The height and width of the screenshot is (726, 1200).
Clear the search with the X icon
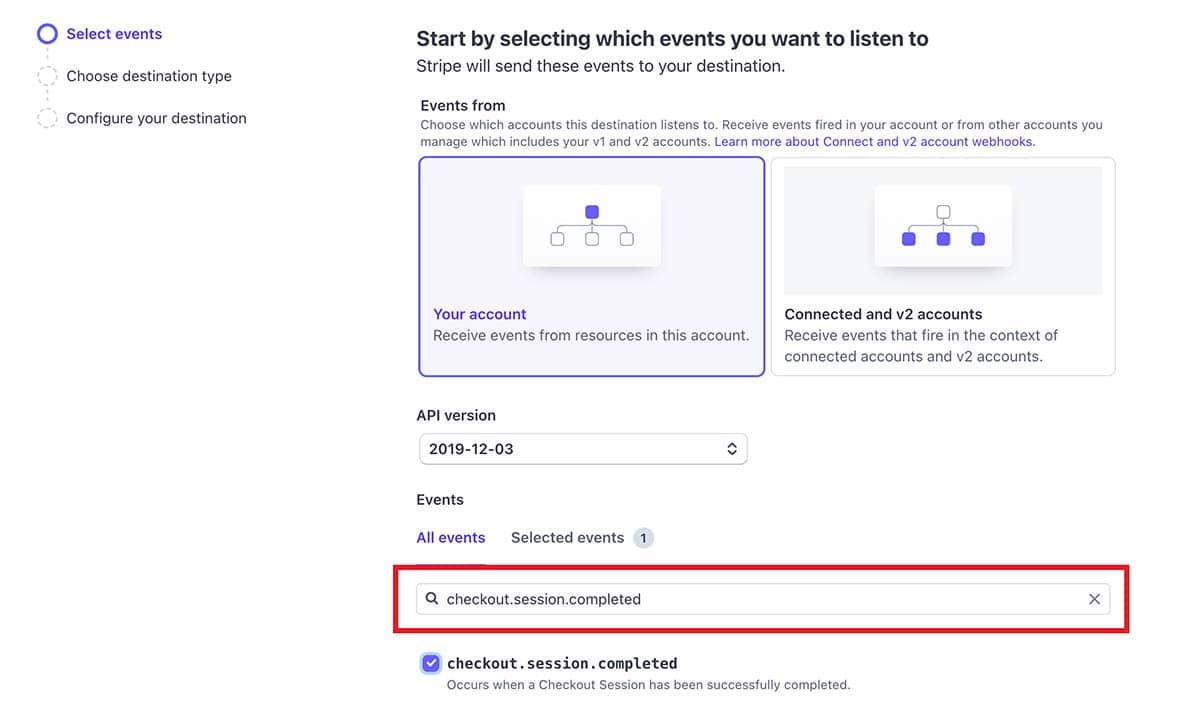(1095, 598)
